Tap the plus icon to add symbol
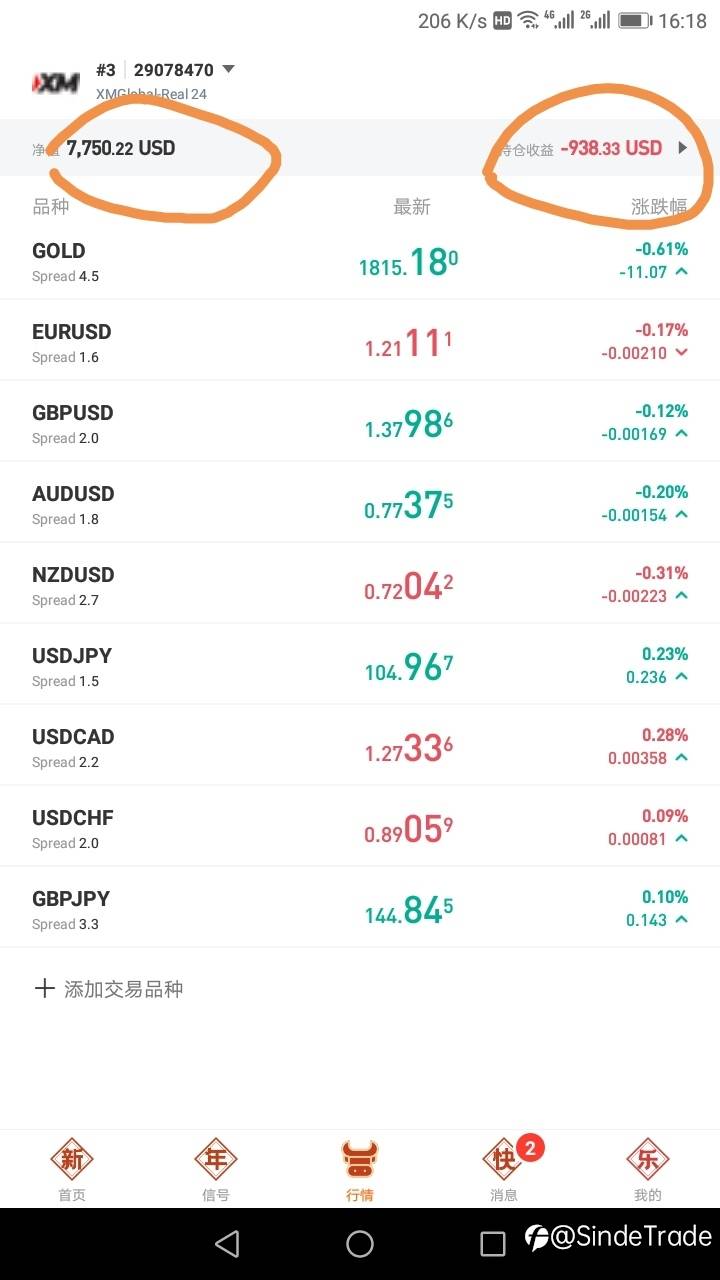The image size is (720, 1280). pos(44,989)
